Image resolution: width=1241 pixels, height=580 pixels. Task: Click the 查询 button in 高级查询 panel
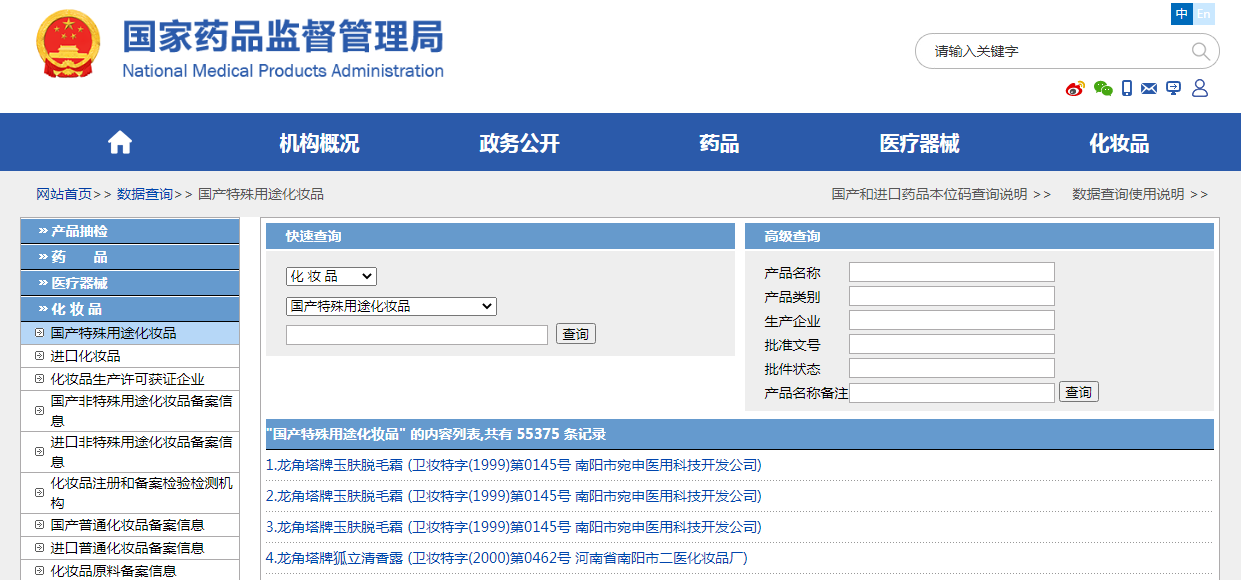[x=1078, y=392]
